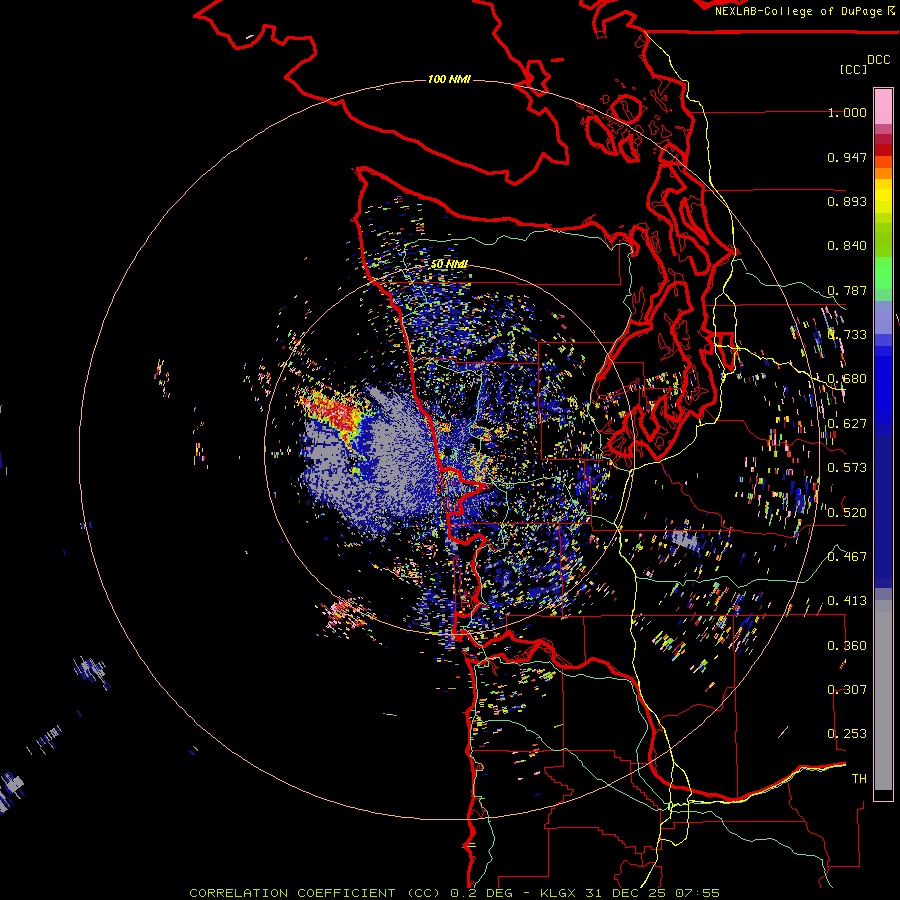
Task: Click the 0.680 scale label
Action: [847, 379]
